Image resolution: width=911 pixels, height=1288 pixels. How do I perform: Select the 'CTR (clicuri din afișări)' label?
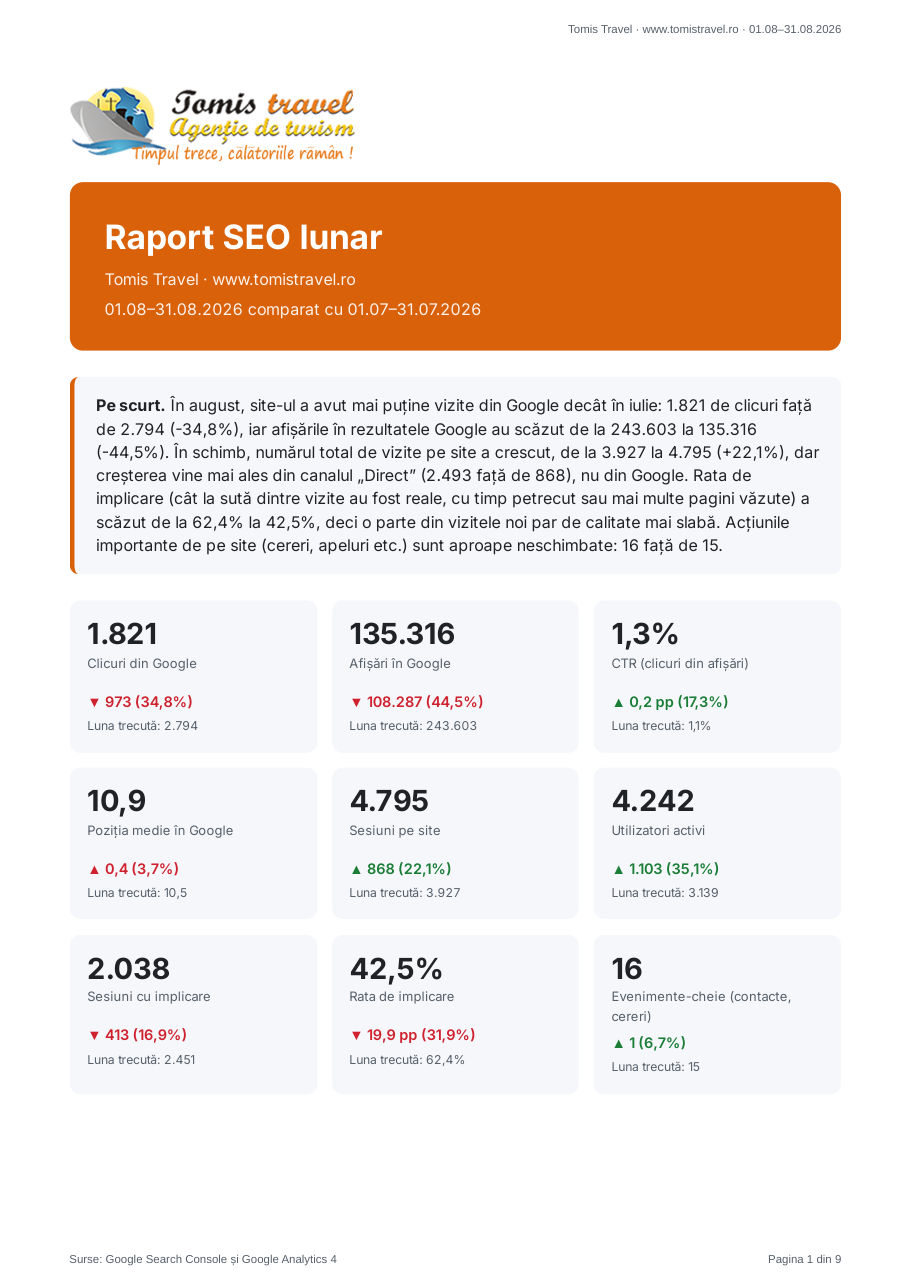pyautogui.click(x=680, y=663)
